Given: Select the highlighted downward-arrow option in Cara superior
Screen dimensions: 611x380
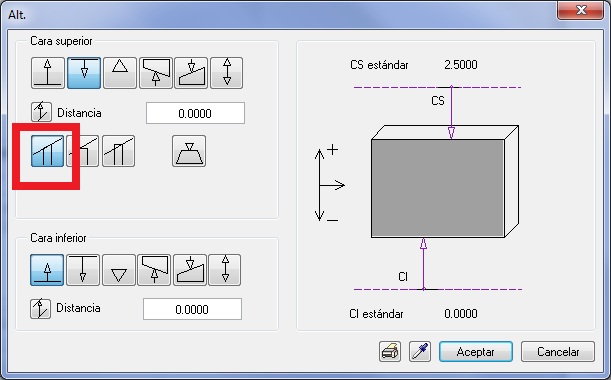Looking at the screenshot, I should coord(84,73).
